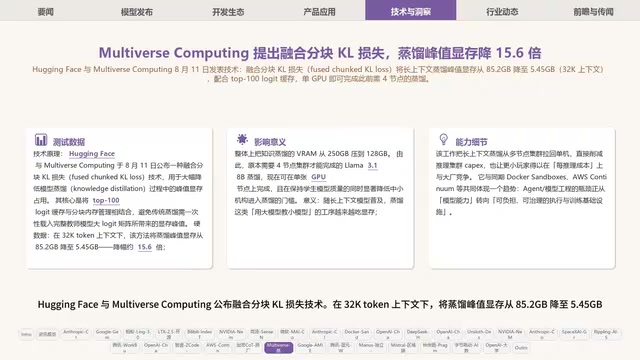Click the underlined 15.6 link
640x360 pixels.
click(144, 247)
